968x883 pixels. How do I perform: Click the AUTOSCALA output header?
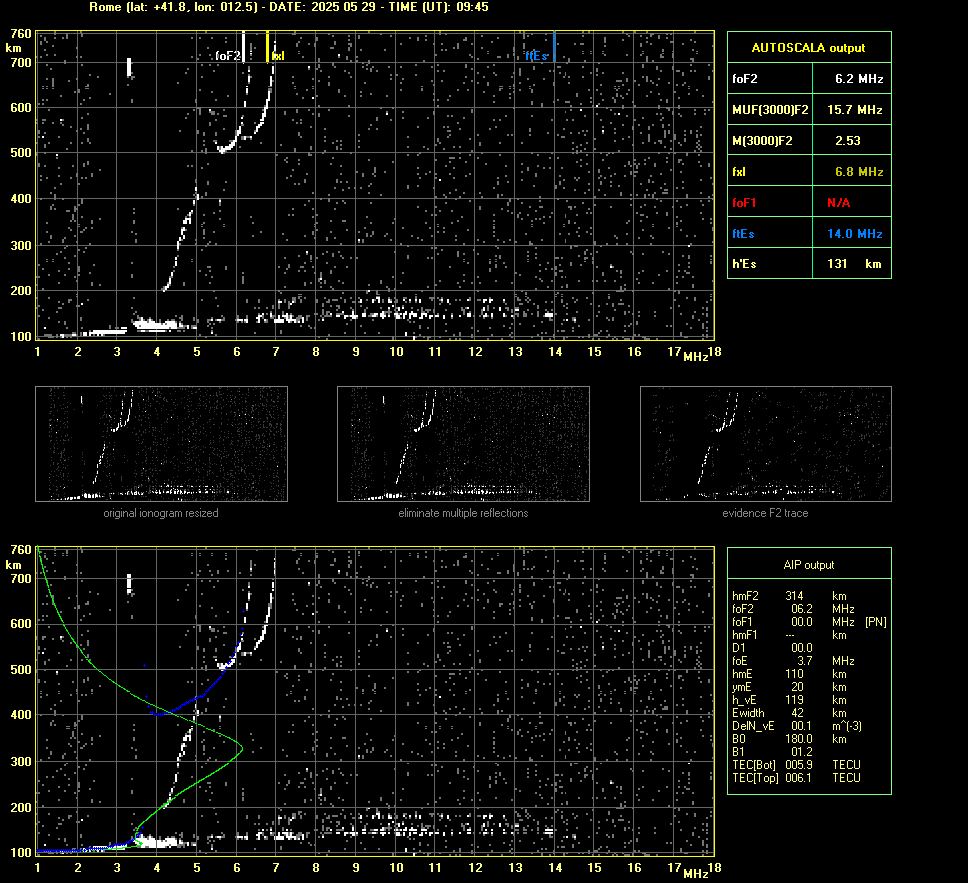[809, 48]
